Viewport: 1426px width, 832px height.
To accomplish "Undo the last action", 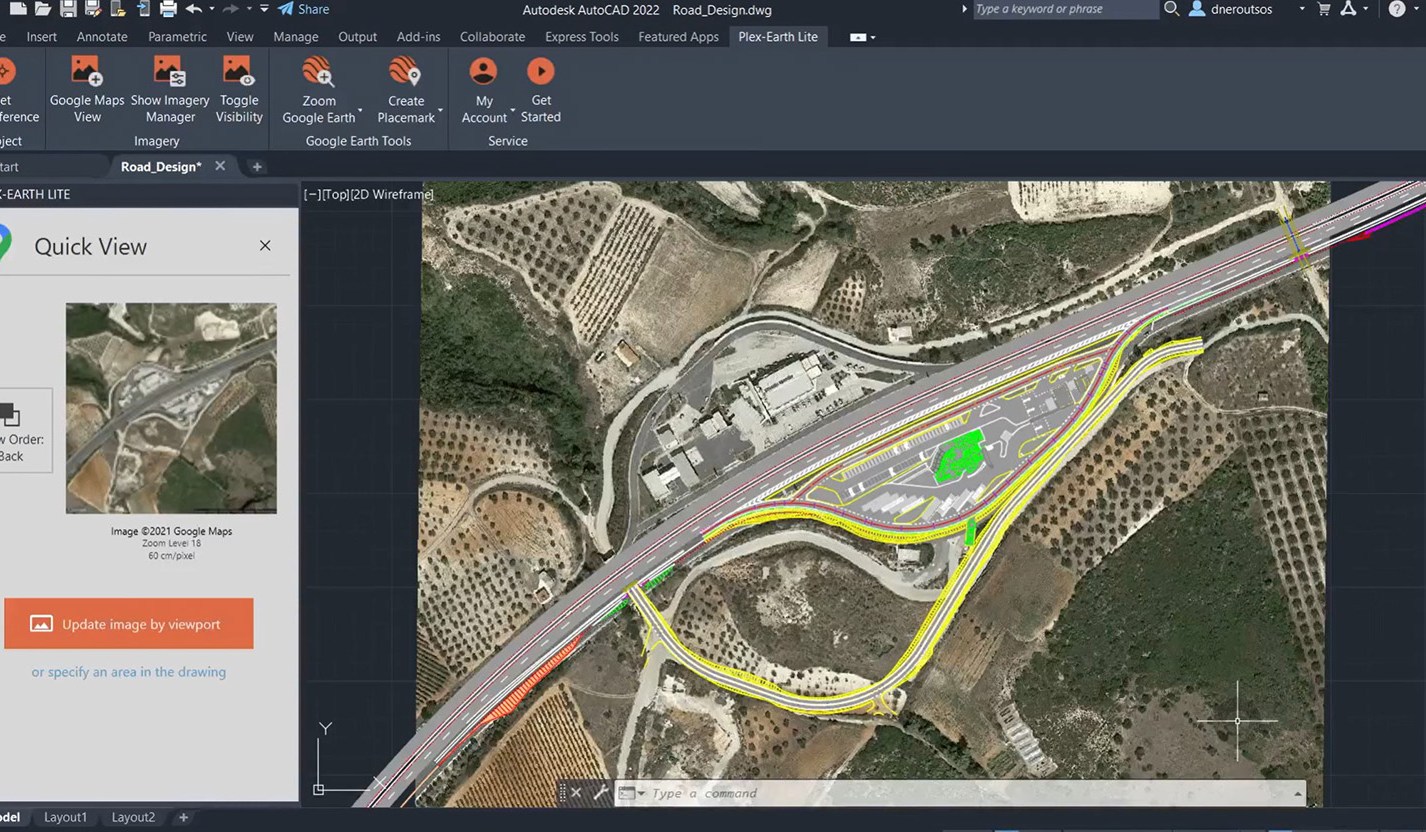I will [x=194, y=9].
